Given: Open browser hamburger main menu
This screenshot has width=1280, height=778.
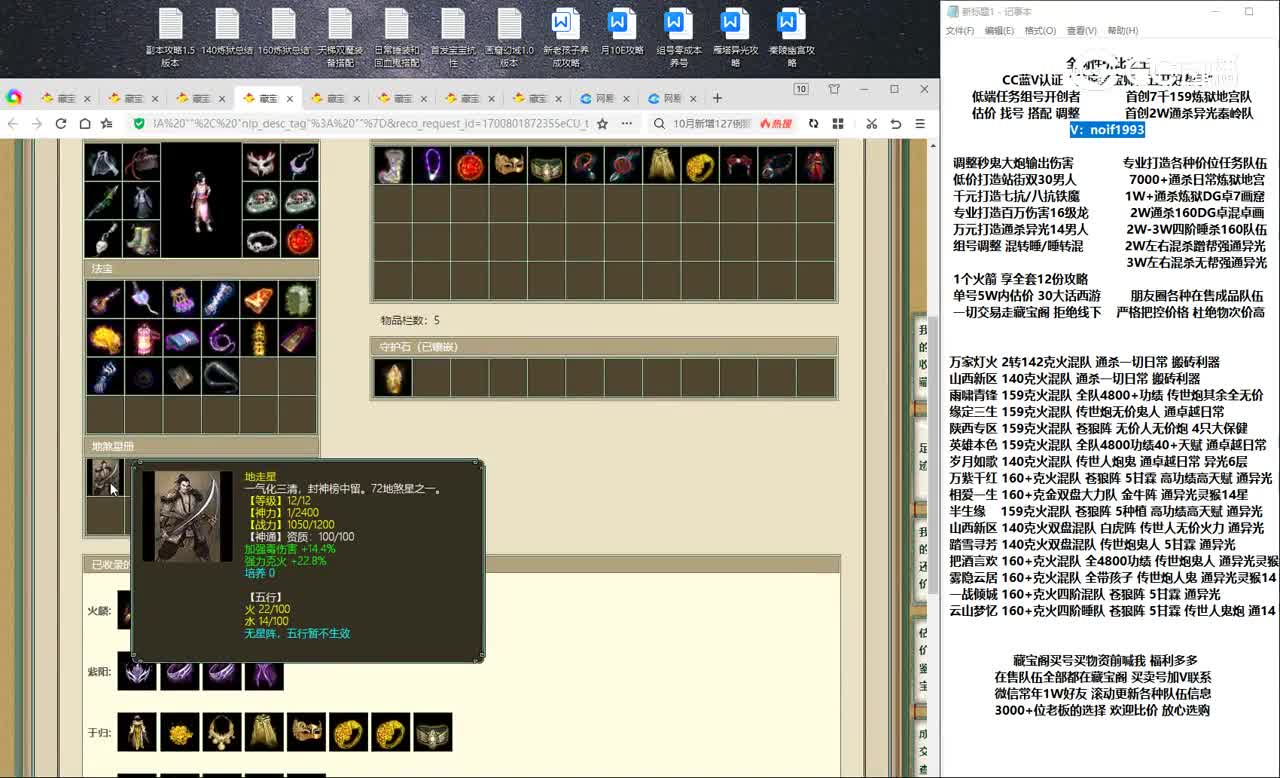Looking at the screenshot, I should pos(921,123).
